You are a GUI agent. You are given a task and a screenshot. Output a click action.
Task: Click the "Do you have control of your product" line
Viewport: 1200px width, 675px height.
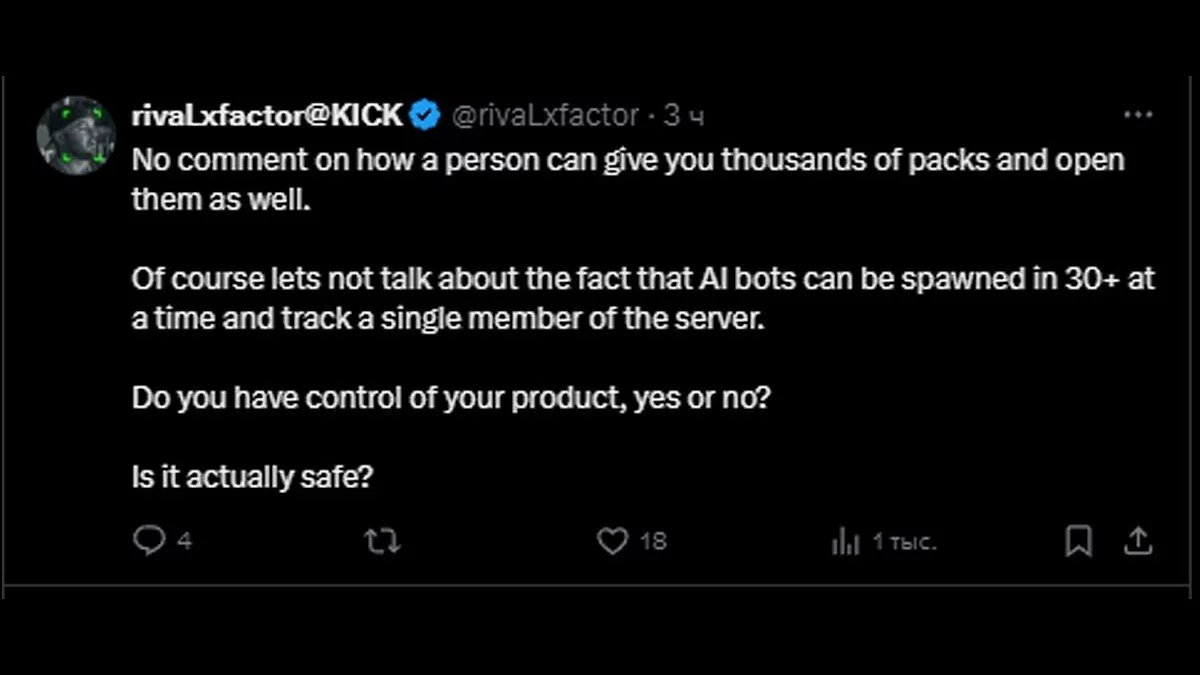tap(451, 399)
